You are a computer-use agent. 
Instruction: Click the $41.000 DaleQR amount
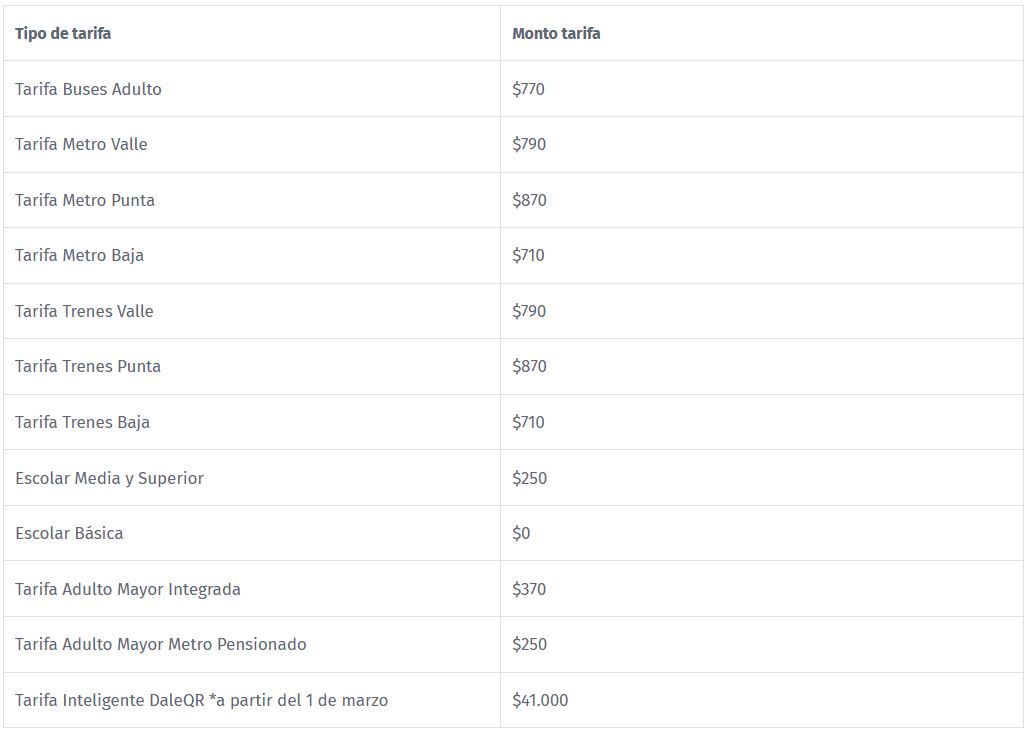pyautogui.click(x=540, y=700)
